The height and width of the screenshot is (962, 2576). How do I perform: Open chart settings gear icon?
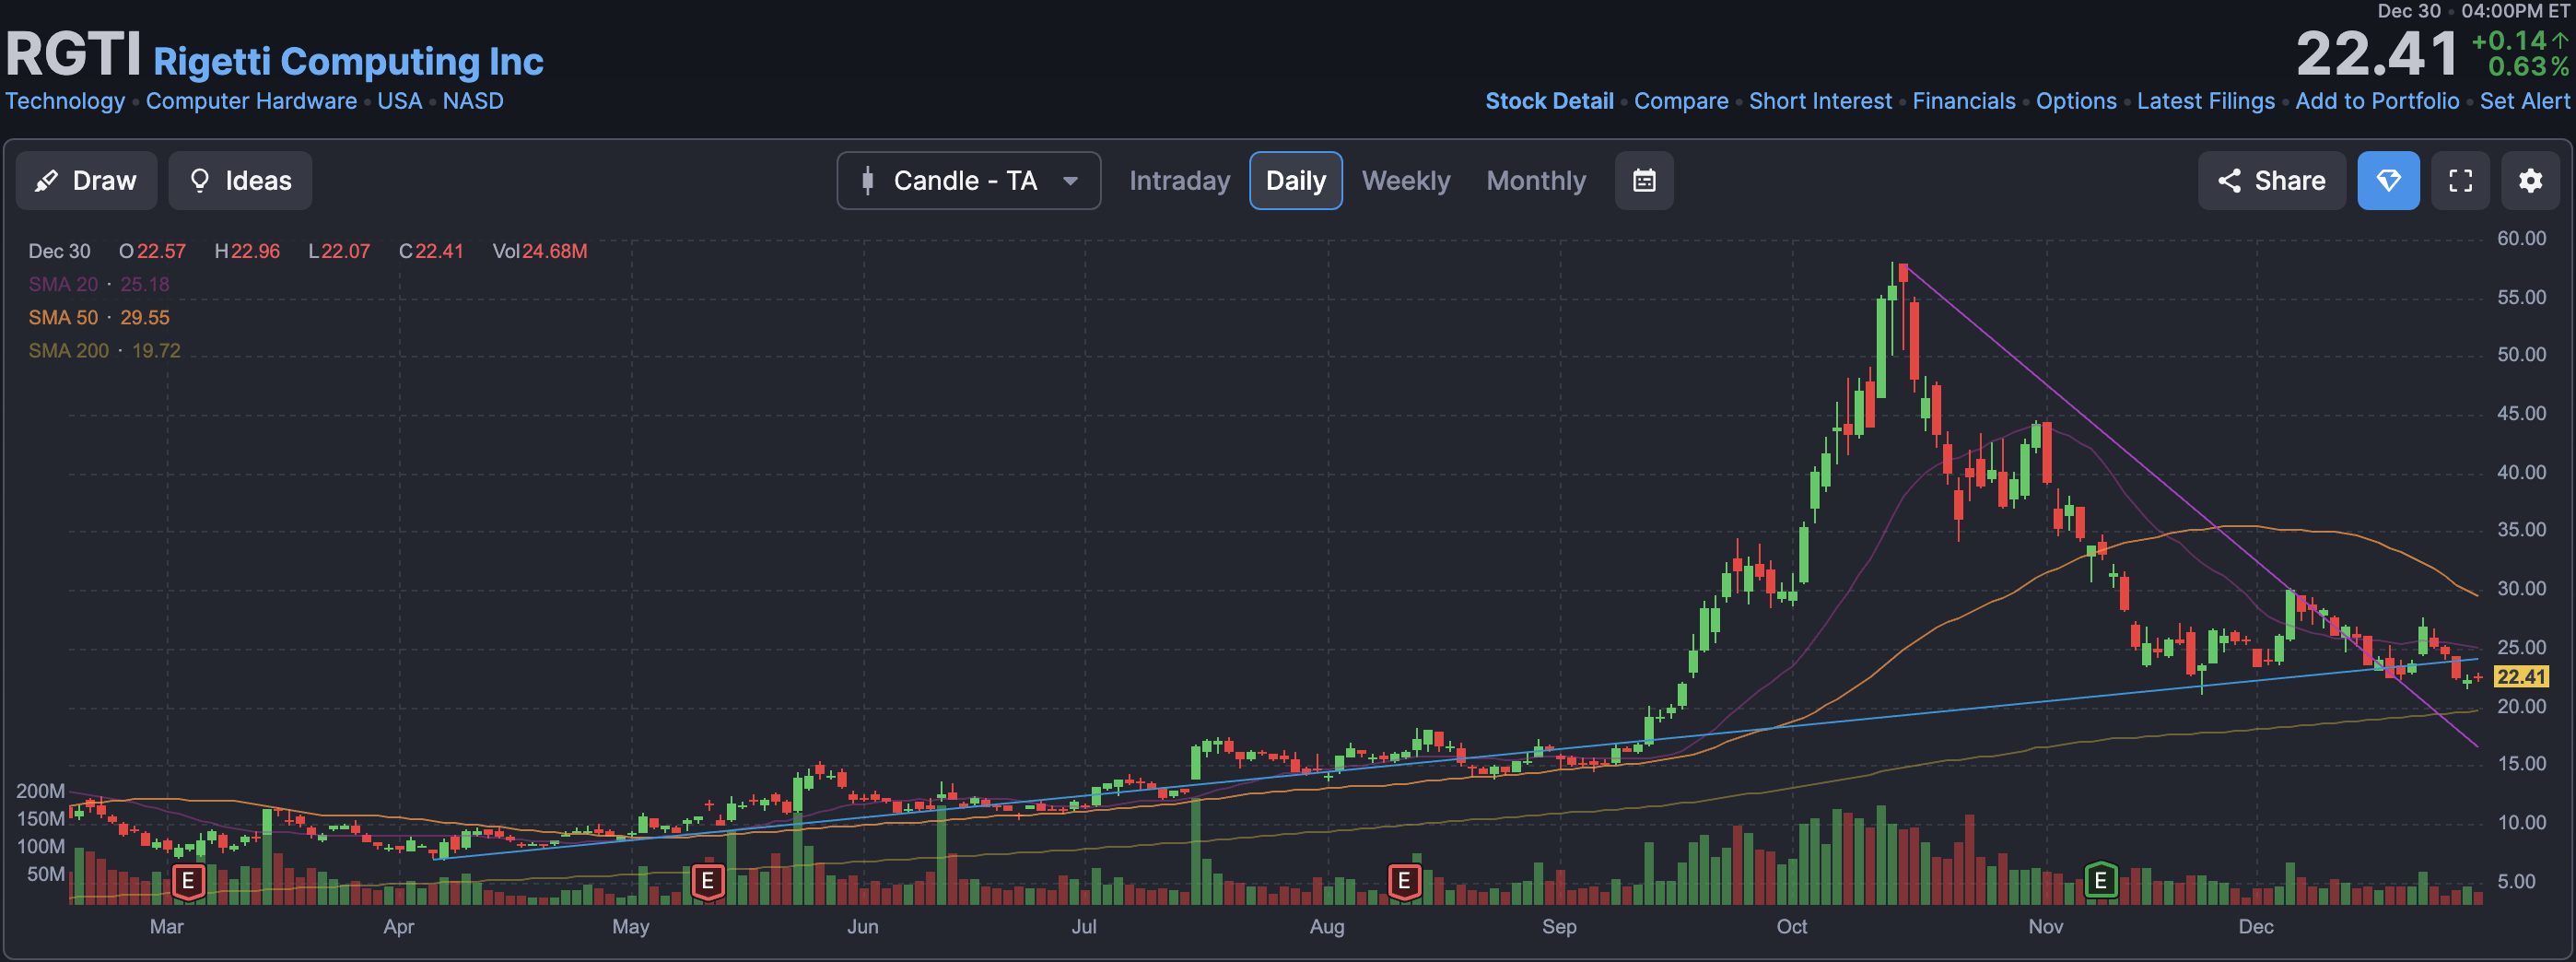(2530, 181)
